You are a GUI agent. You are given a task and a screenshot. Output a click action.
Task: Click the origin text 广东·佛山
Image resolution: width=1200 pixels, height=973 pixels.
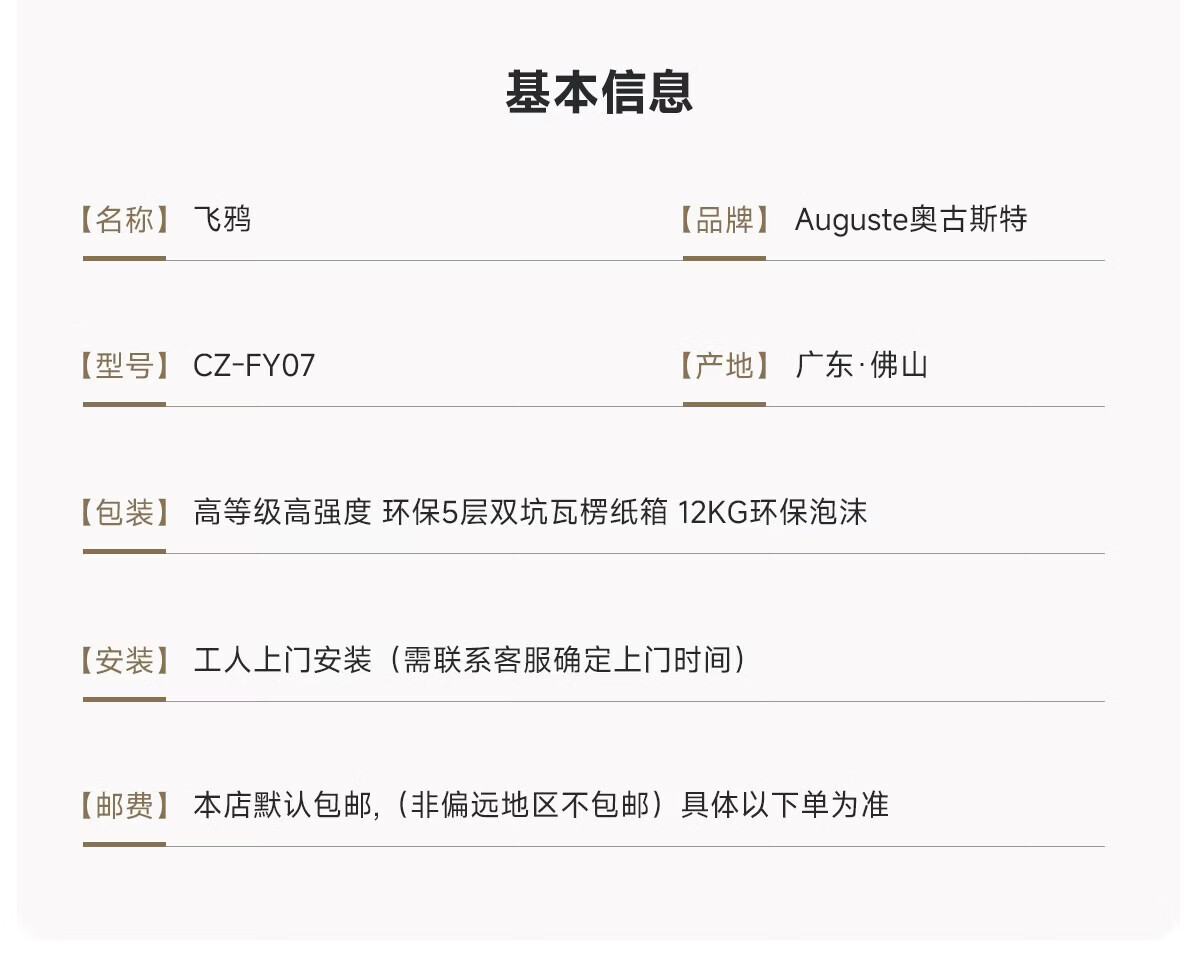click(x=862, y=366)
